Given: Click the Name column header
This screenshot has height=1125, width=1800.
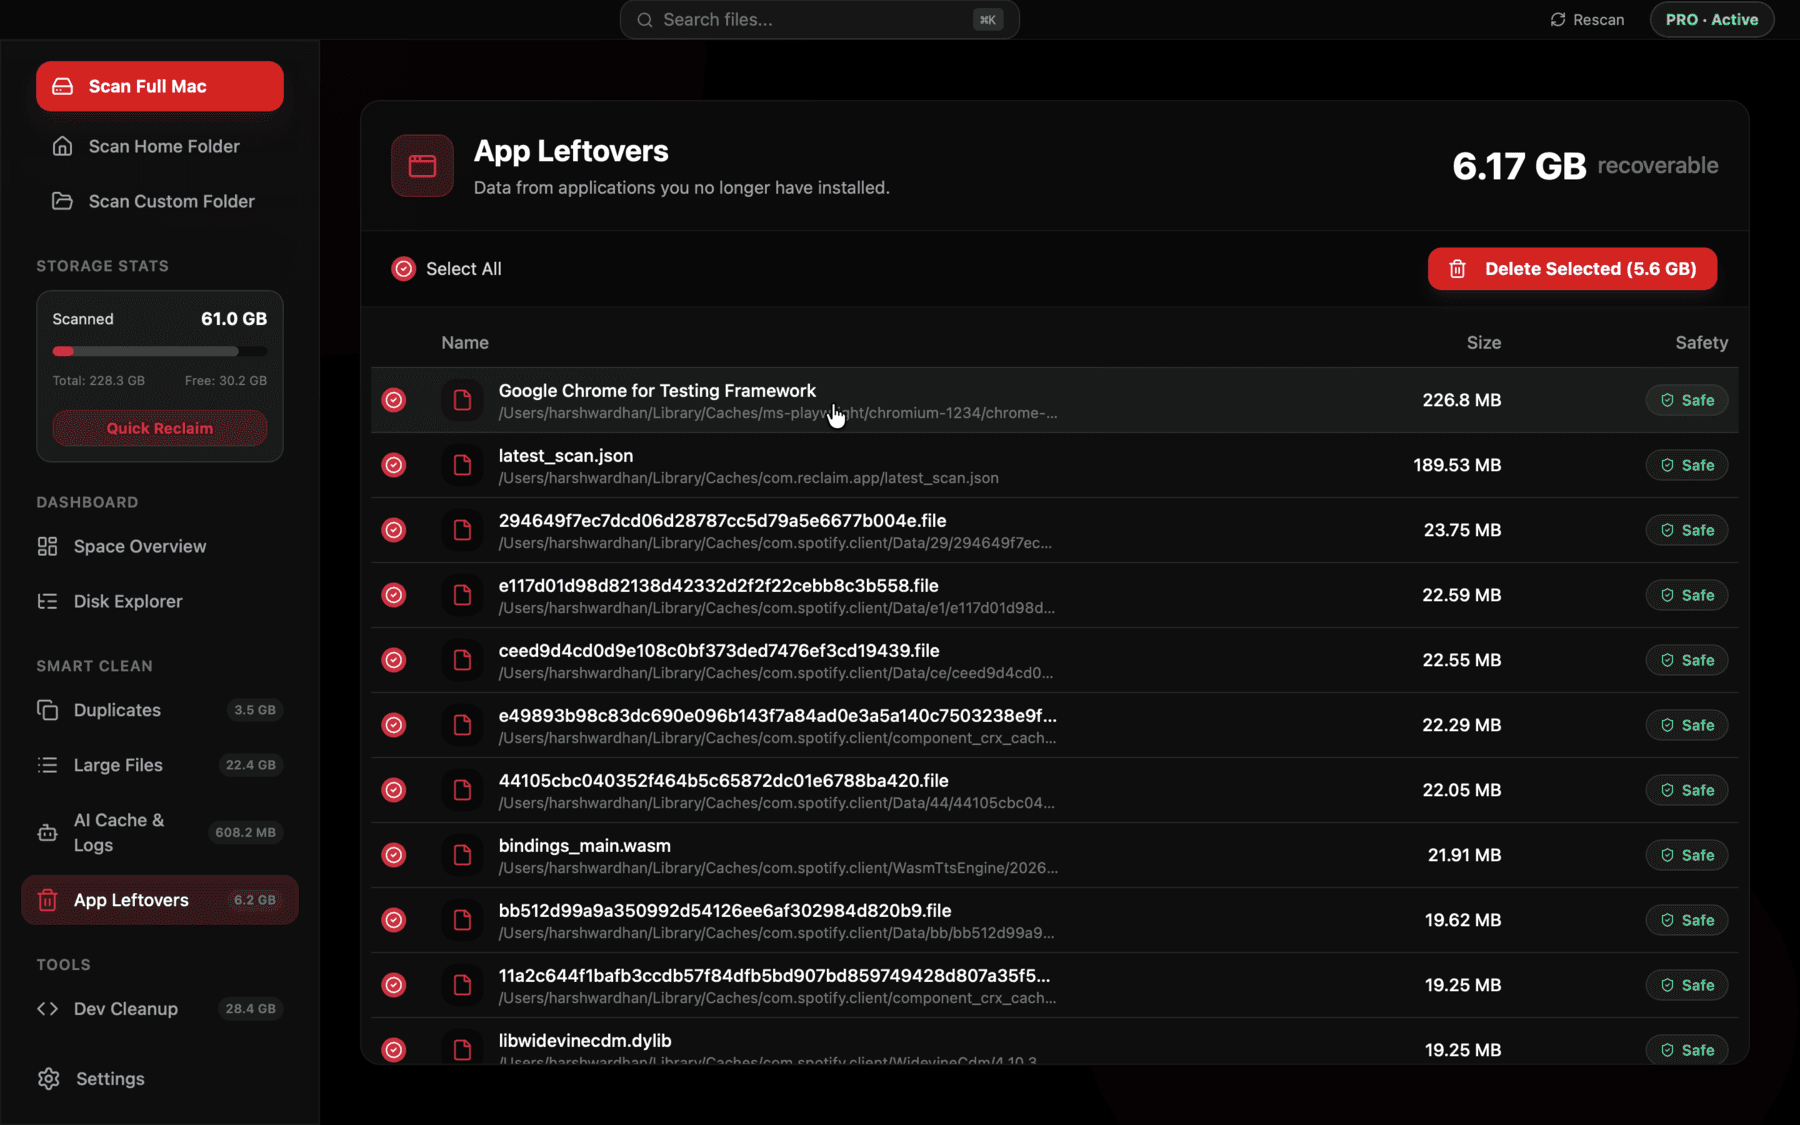Looking at the screenshot, I should 465,343.
